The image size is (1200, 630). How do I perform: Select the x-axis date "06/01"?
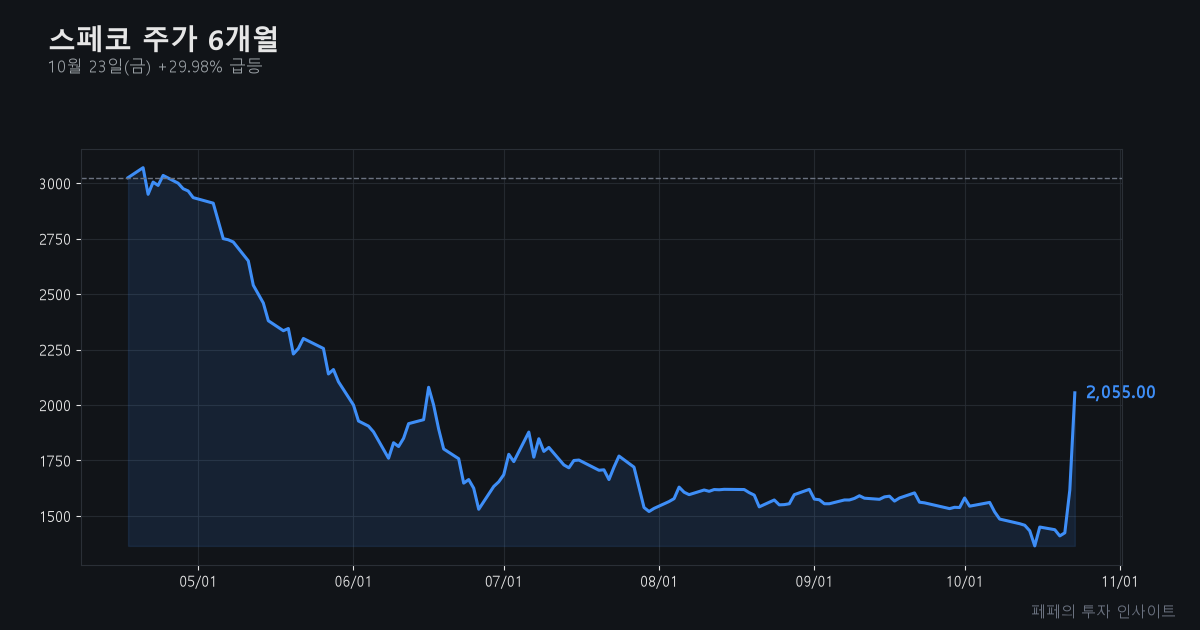[x=353, y=581]
